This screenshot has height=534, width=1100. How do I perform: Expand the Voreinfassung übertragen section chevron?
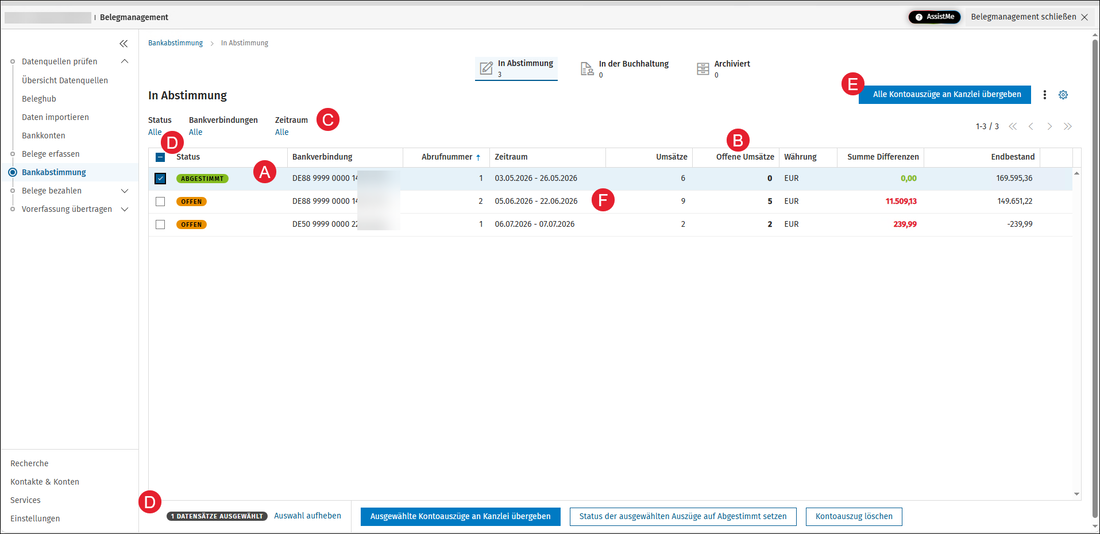(x=124, y=209)
